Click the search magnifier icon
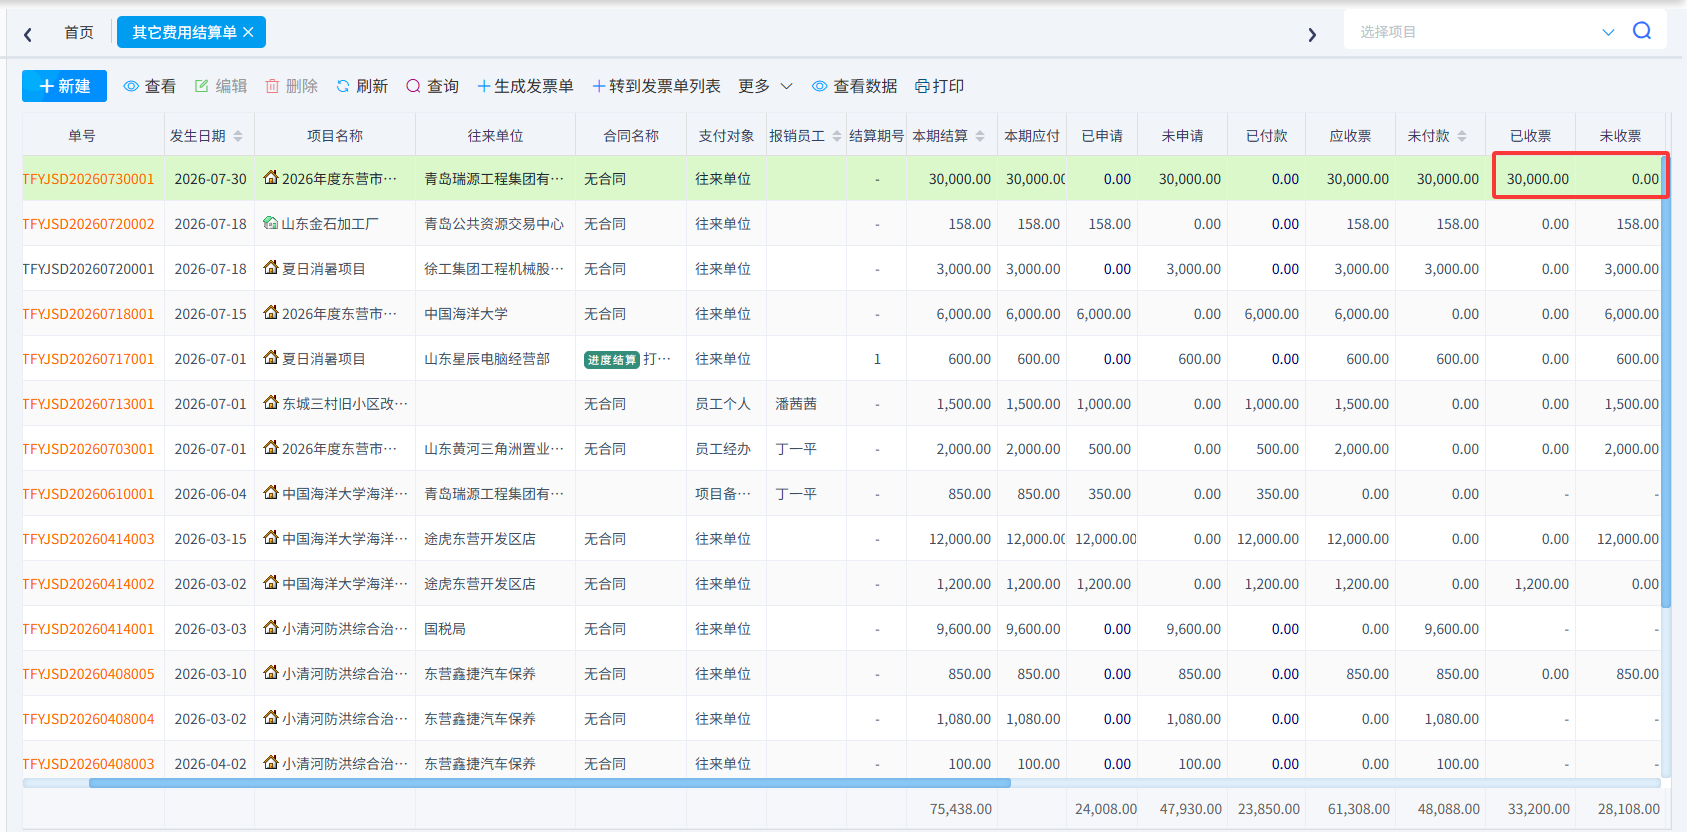This screenshot has width=1687, height=832. 1641,31
